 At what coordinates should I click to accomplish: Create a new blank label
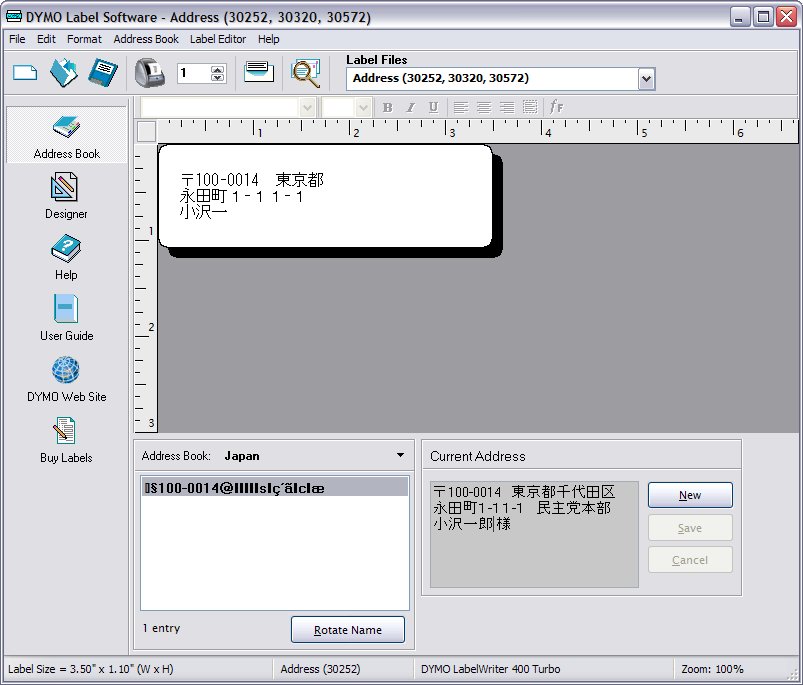point(25,73)
